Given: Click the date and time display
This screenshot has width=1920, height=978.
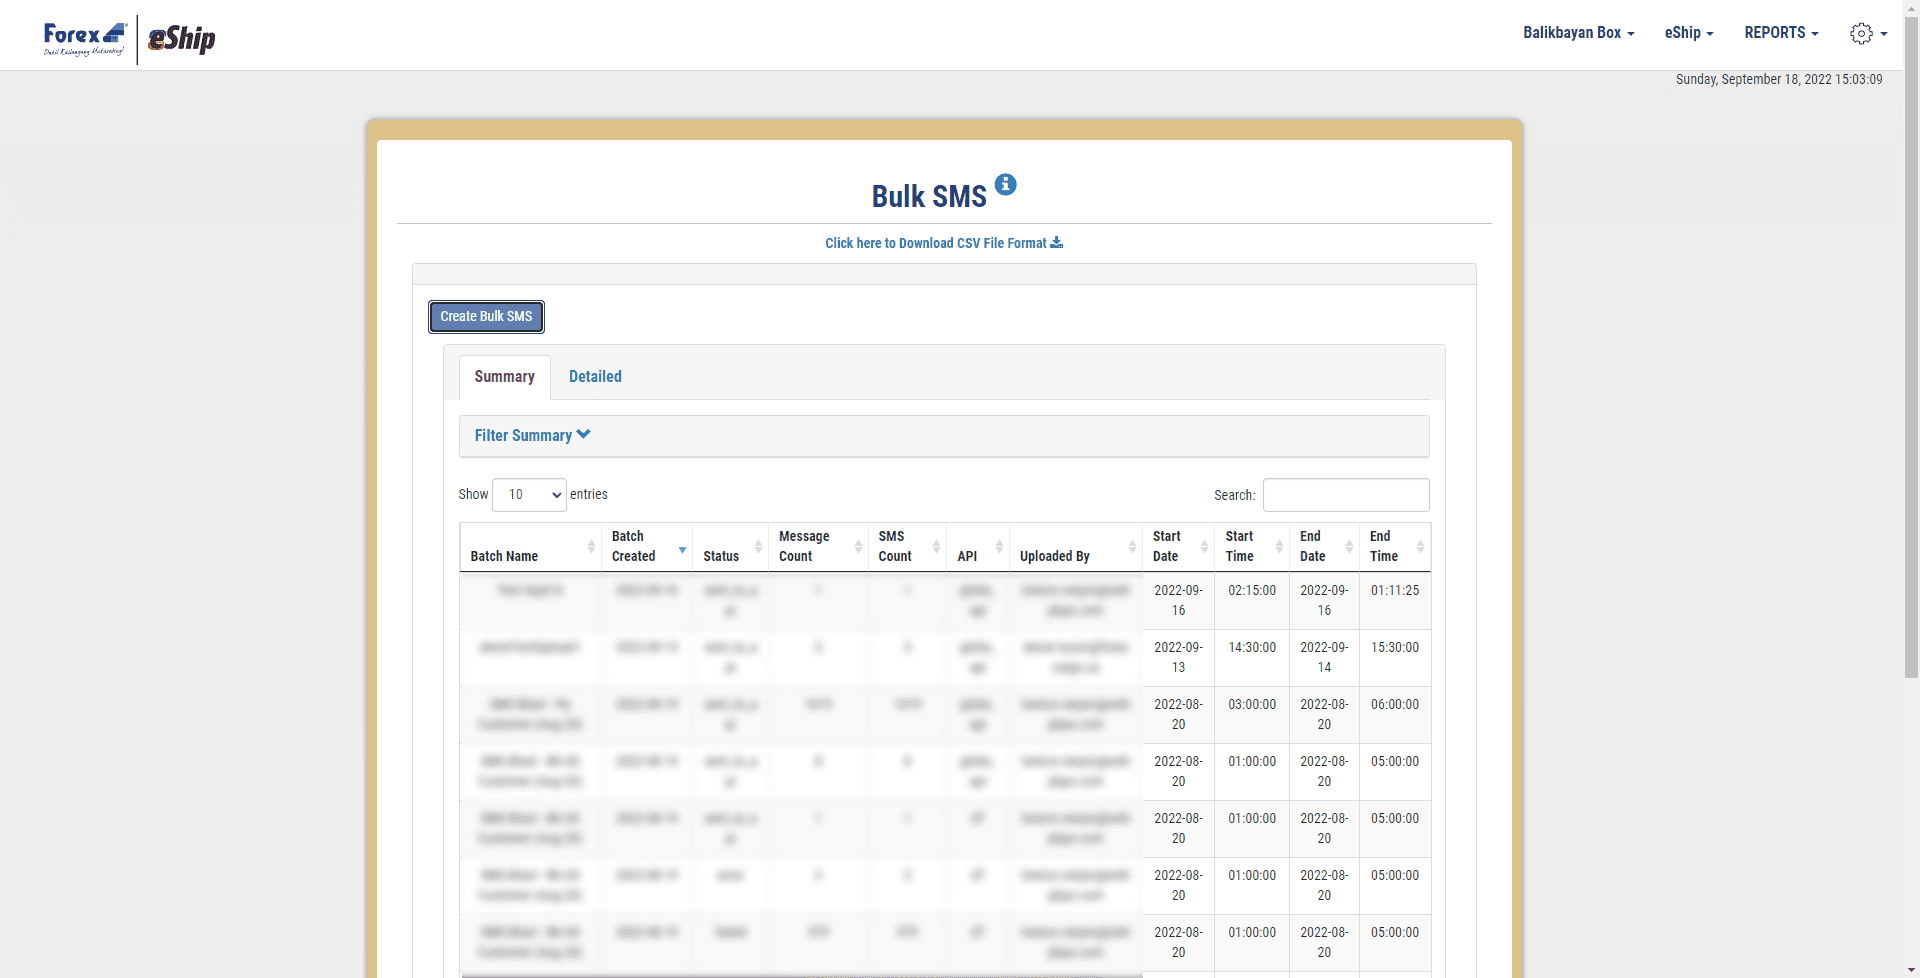Looking at the screenshot, I should point(1779,79).
